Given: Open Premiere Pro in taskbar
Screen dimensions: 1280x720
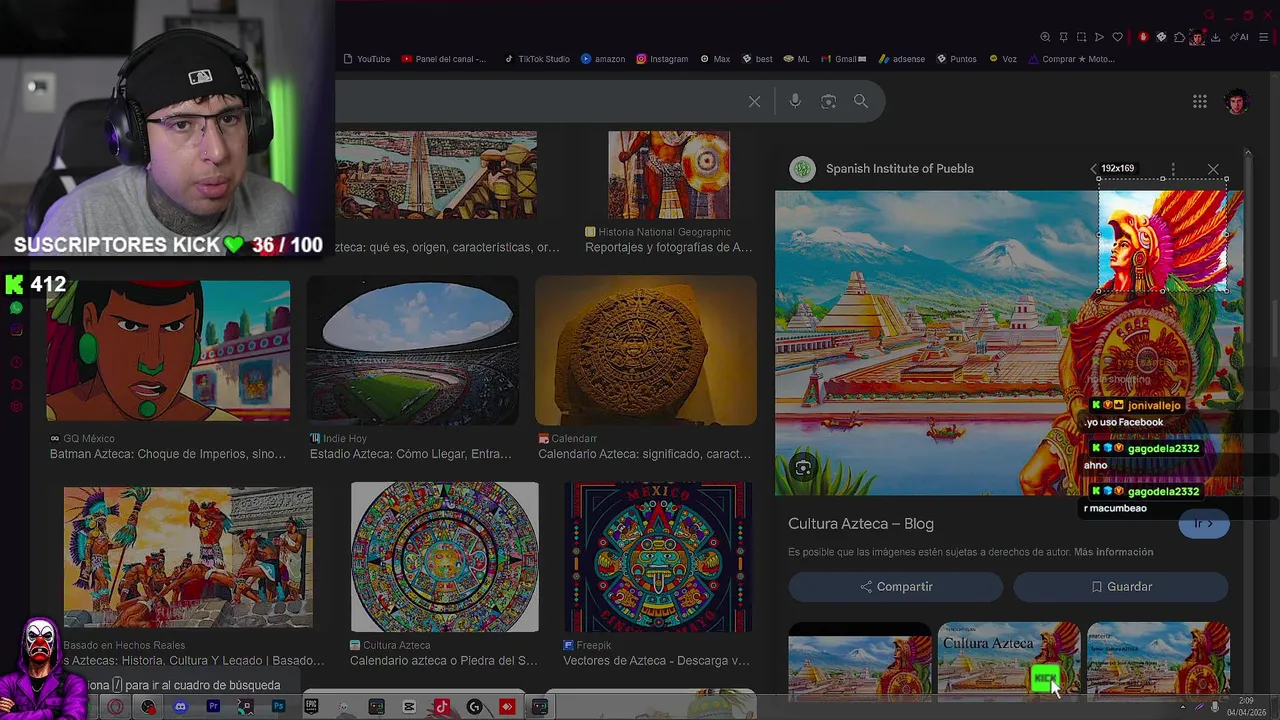Looking at the screenshot, I should coord(213,707).
